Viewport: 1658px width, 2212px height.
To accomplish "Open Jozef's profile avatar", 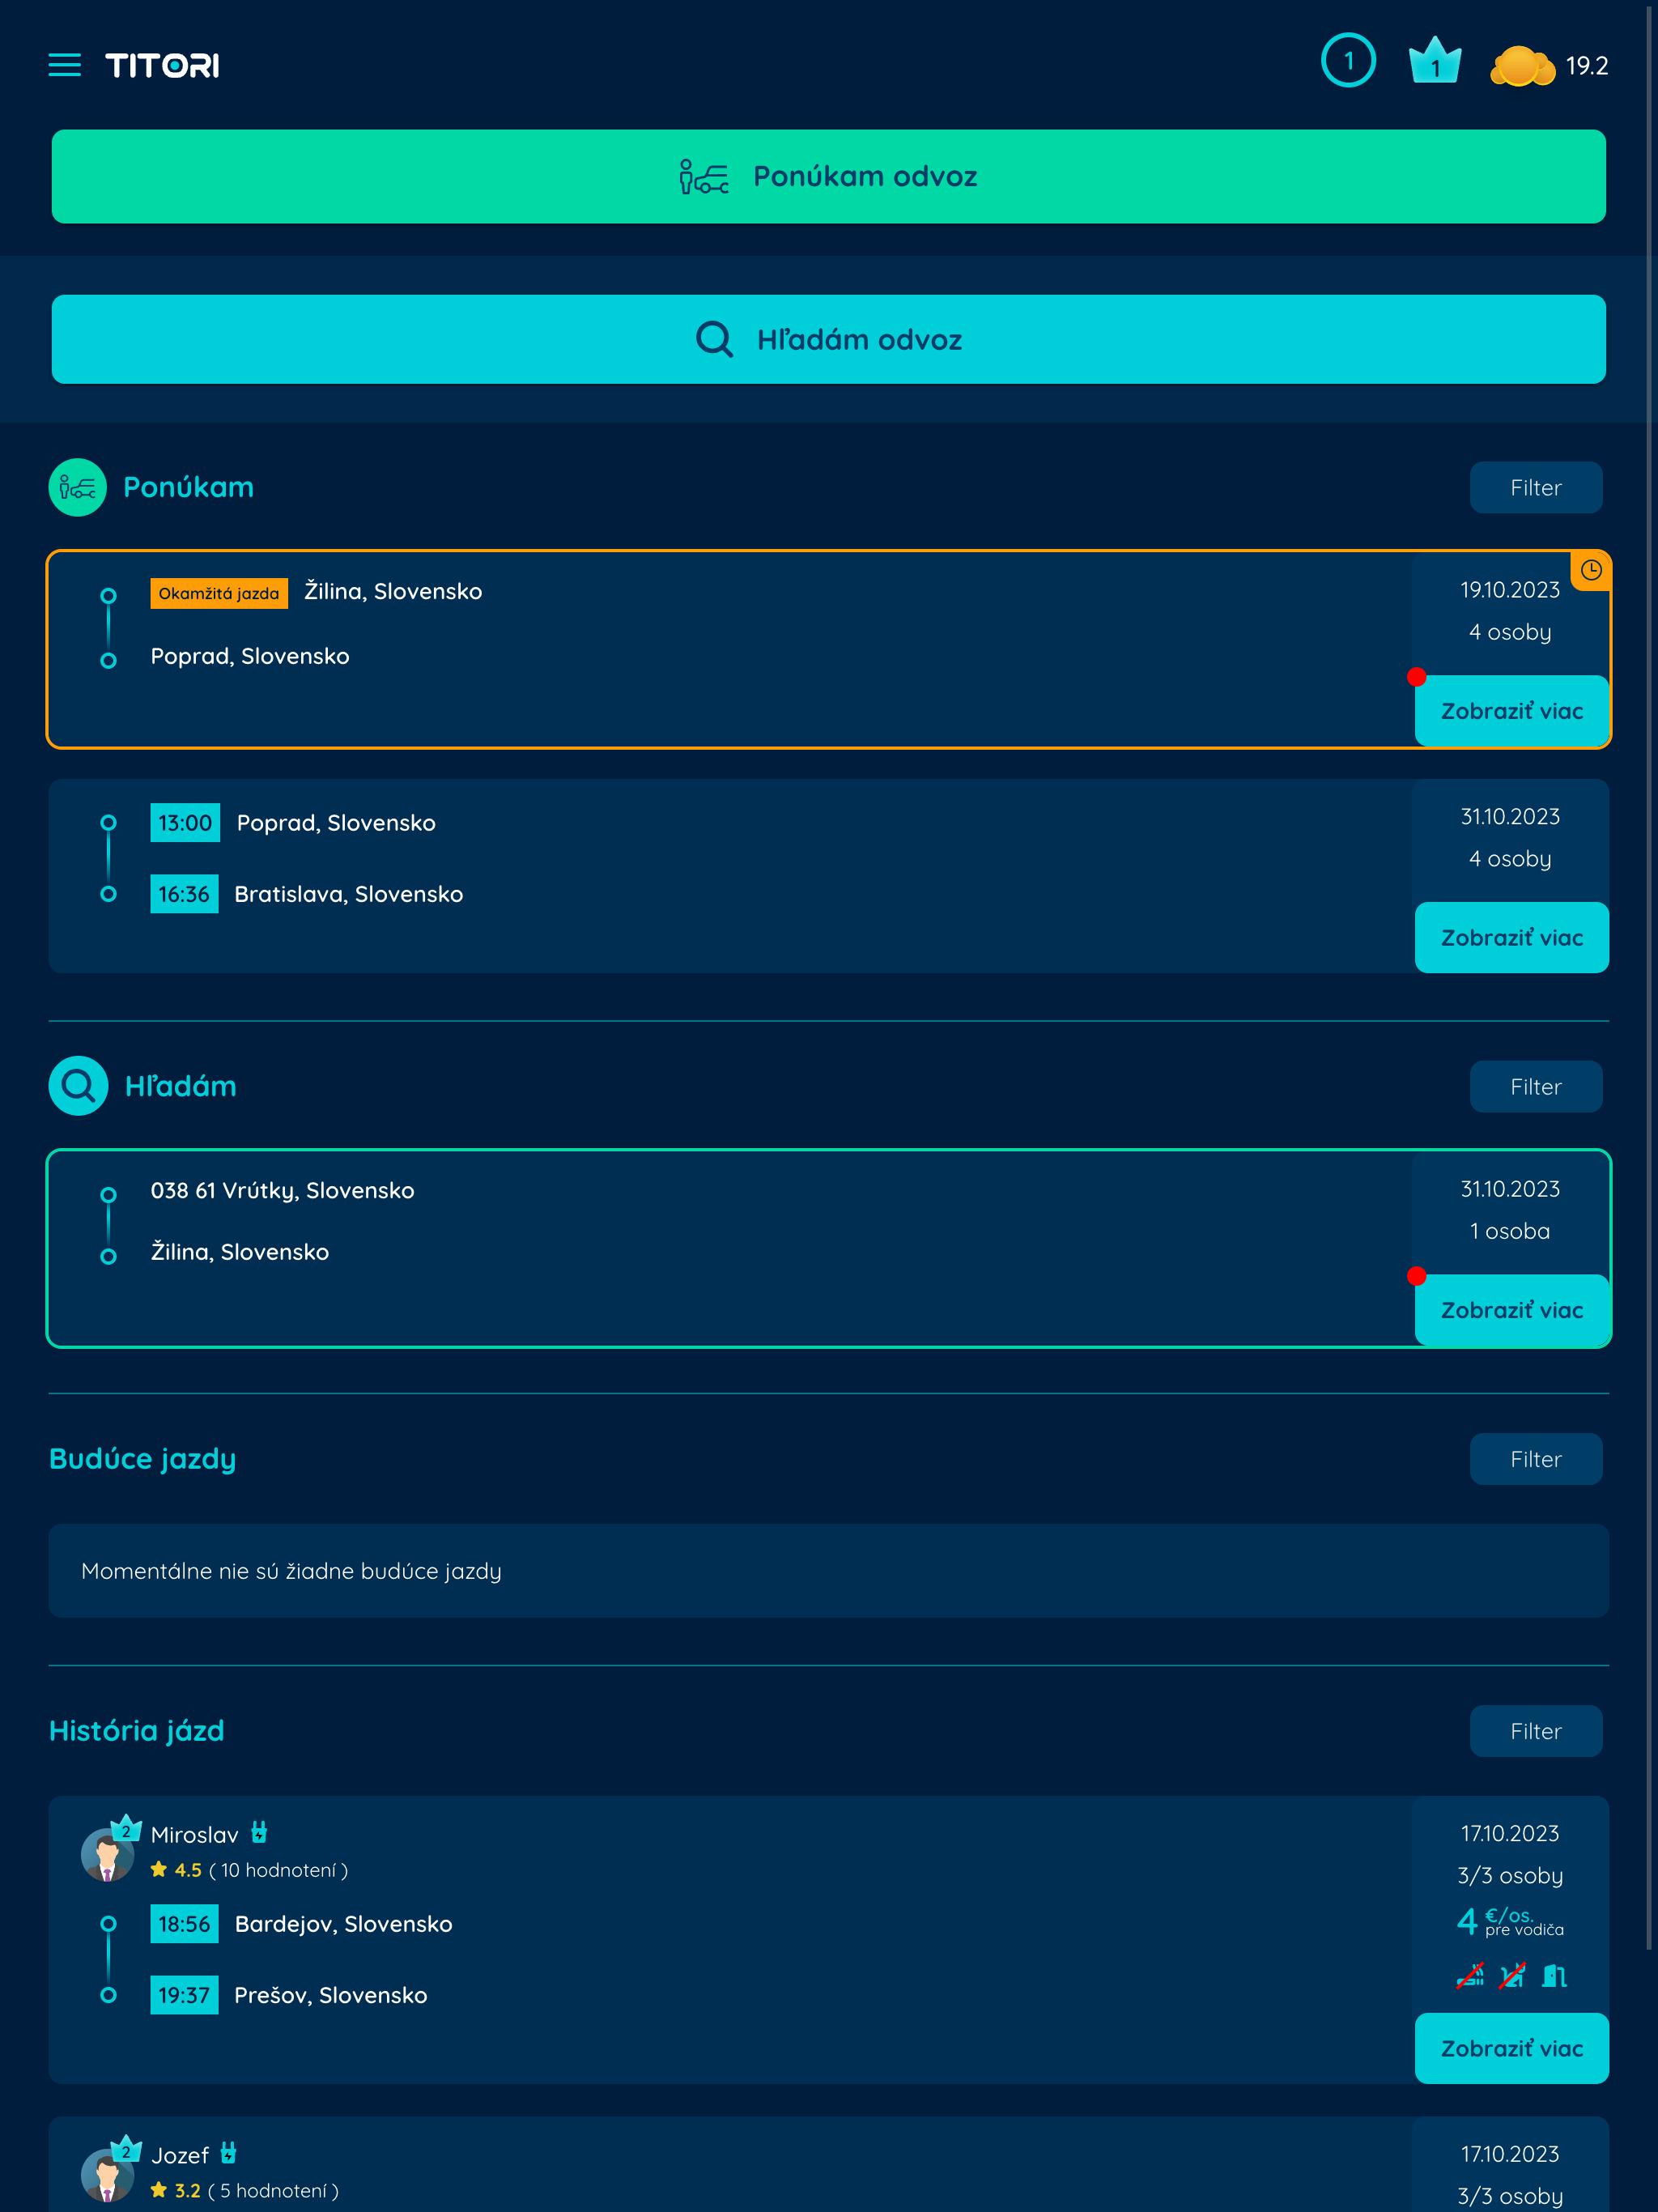I will coord(107,2175).
